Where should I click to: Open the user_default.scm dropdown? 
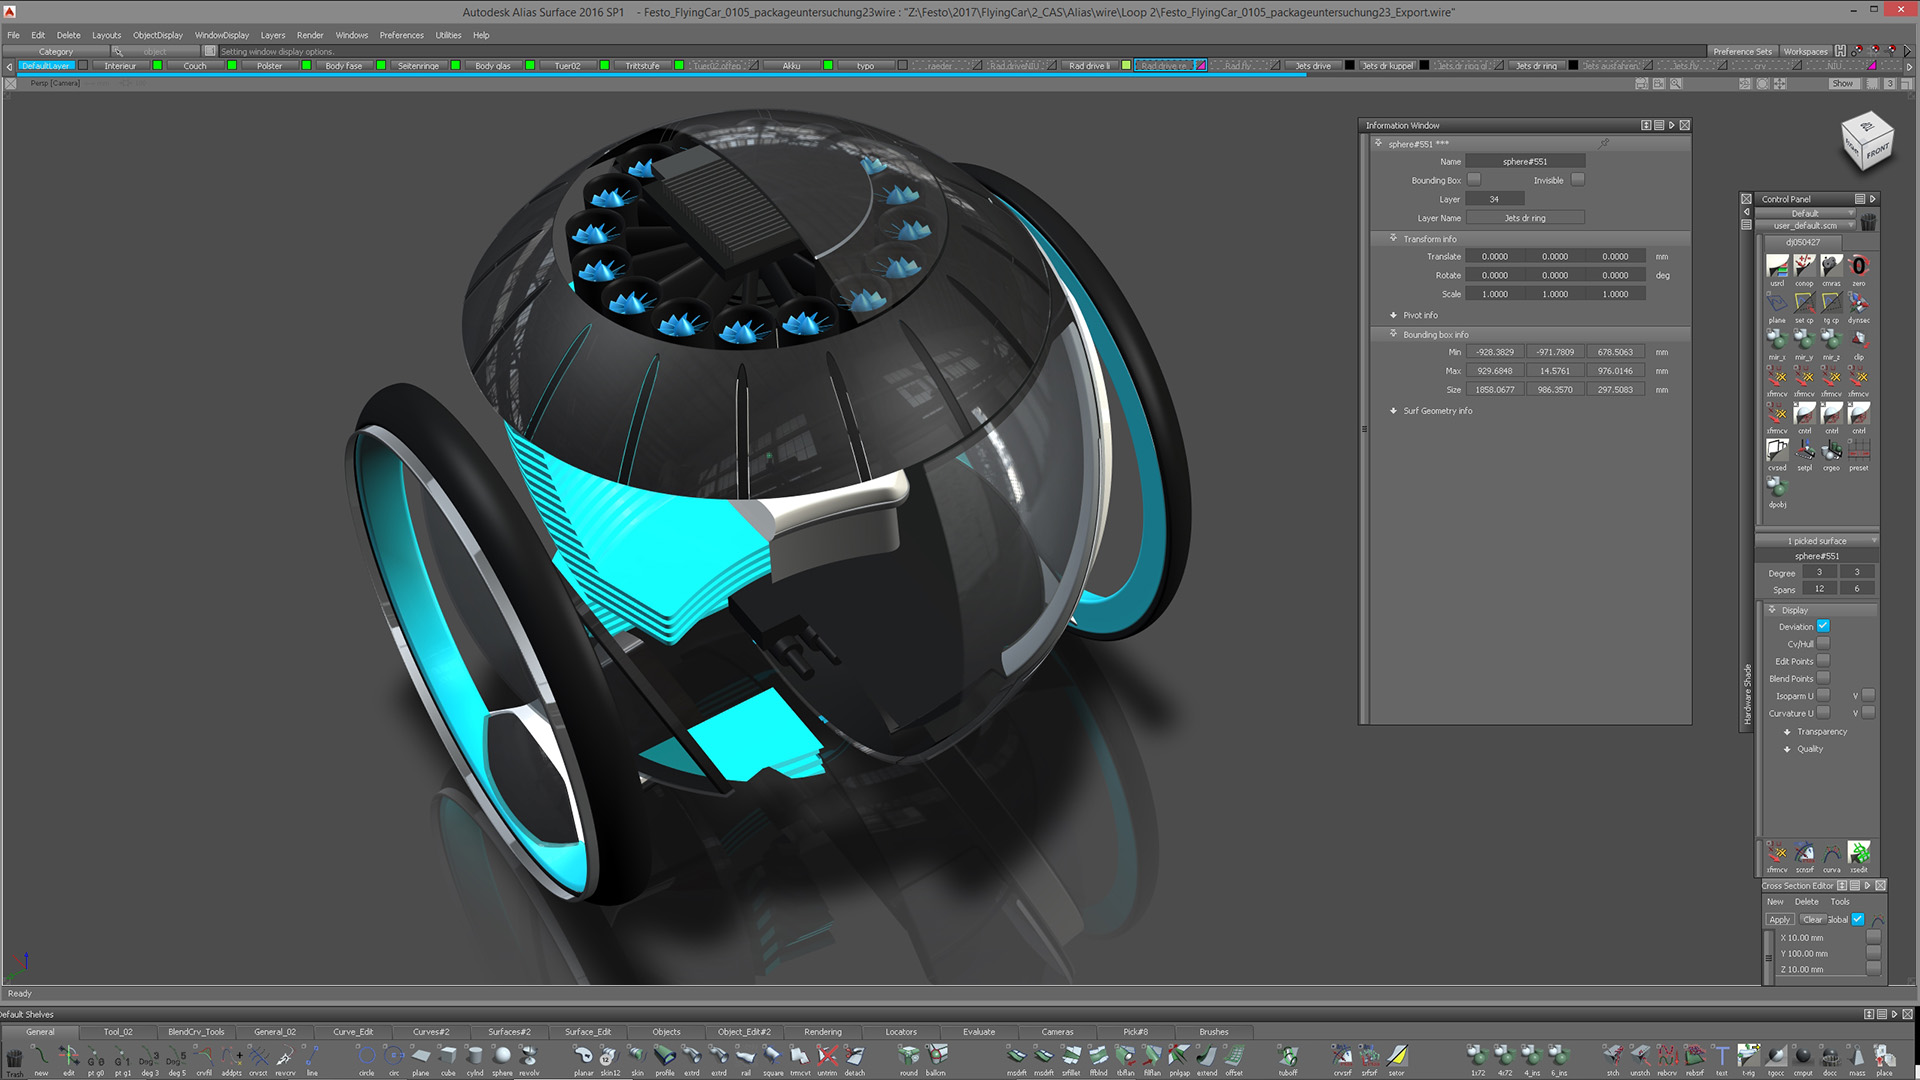coord(1805,225)
